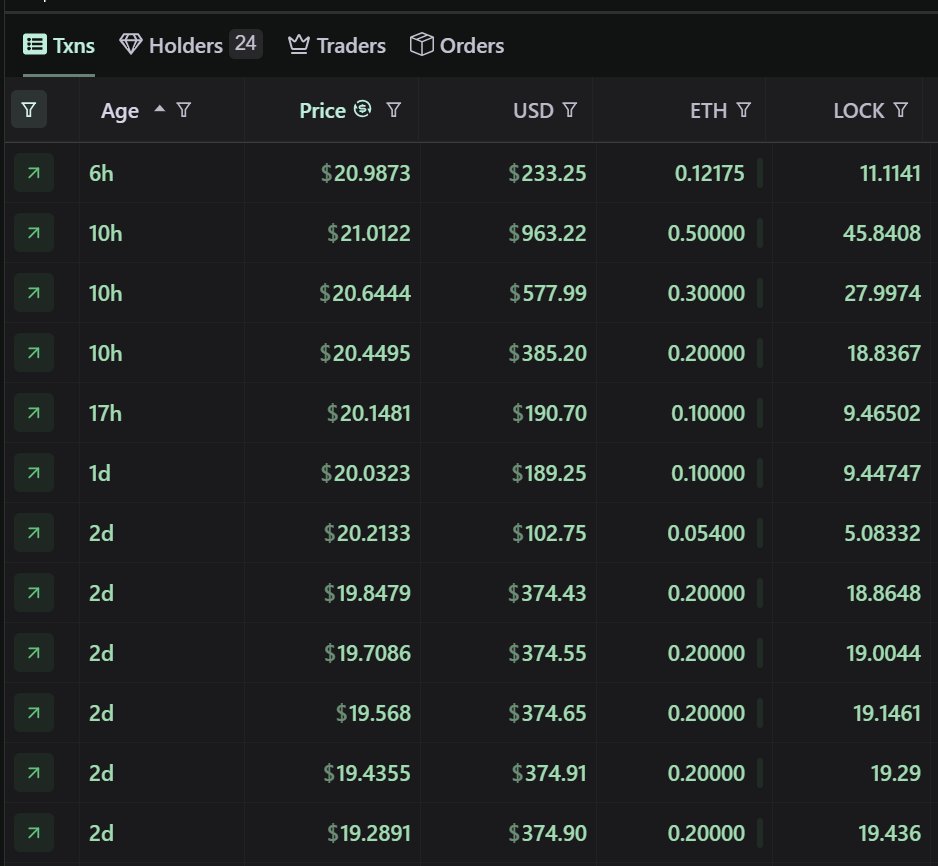Viewport: 938px width, 866px height.
Task: Click the LOCK value 19.29
Action: pos(896,773)
